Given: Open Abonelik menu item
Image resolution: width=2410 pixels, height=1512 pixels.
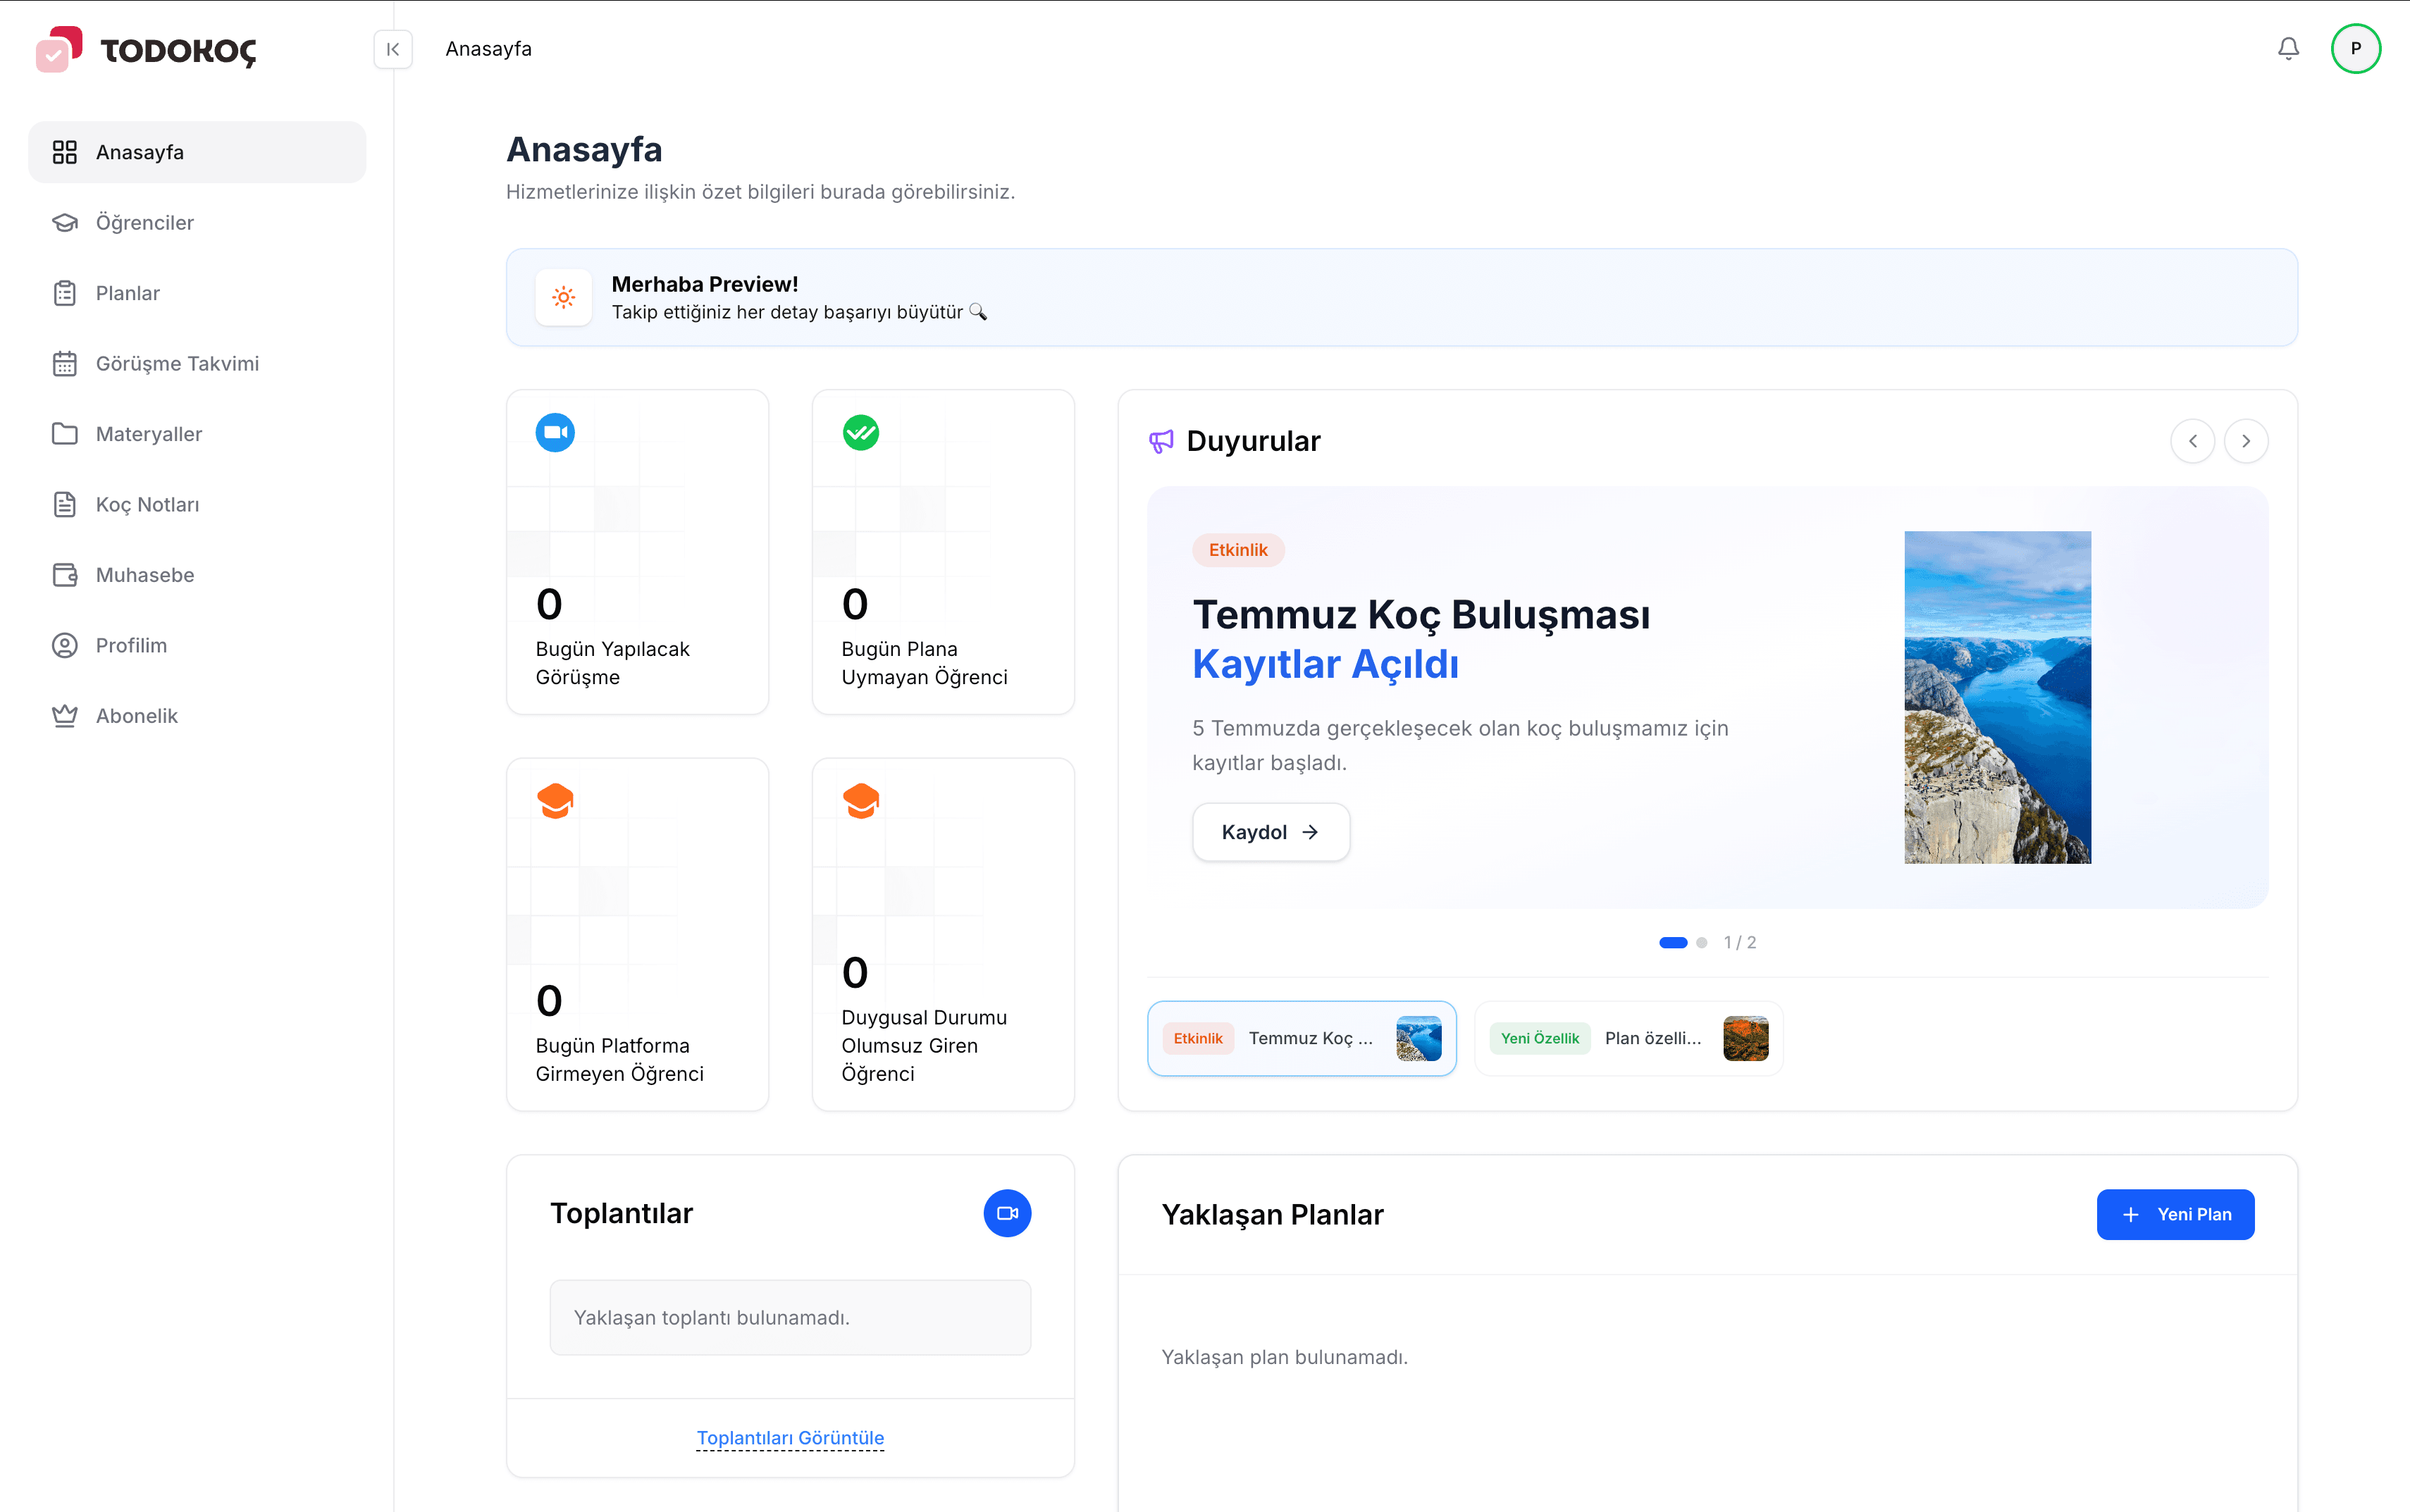Looking at the screenshot, I should pos(197,716).
